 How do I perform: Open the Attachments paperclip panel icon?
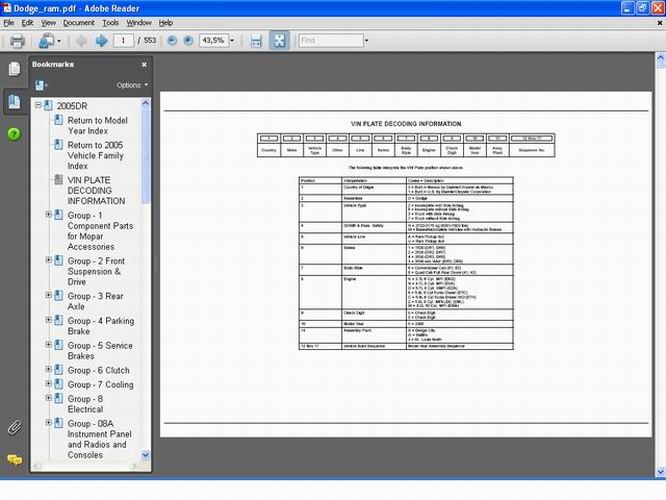[x=14, y=427]
